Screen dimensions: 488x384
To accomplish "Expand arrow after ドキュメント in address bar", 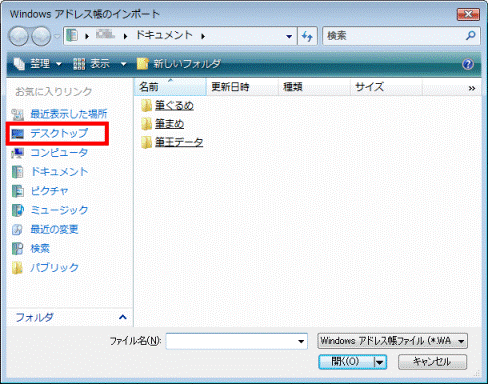I will (203, 36).
